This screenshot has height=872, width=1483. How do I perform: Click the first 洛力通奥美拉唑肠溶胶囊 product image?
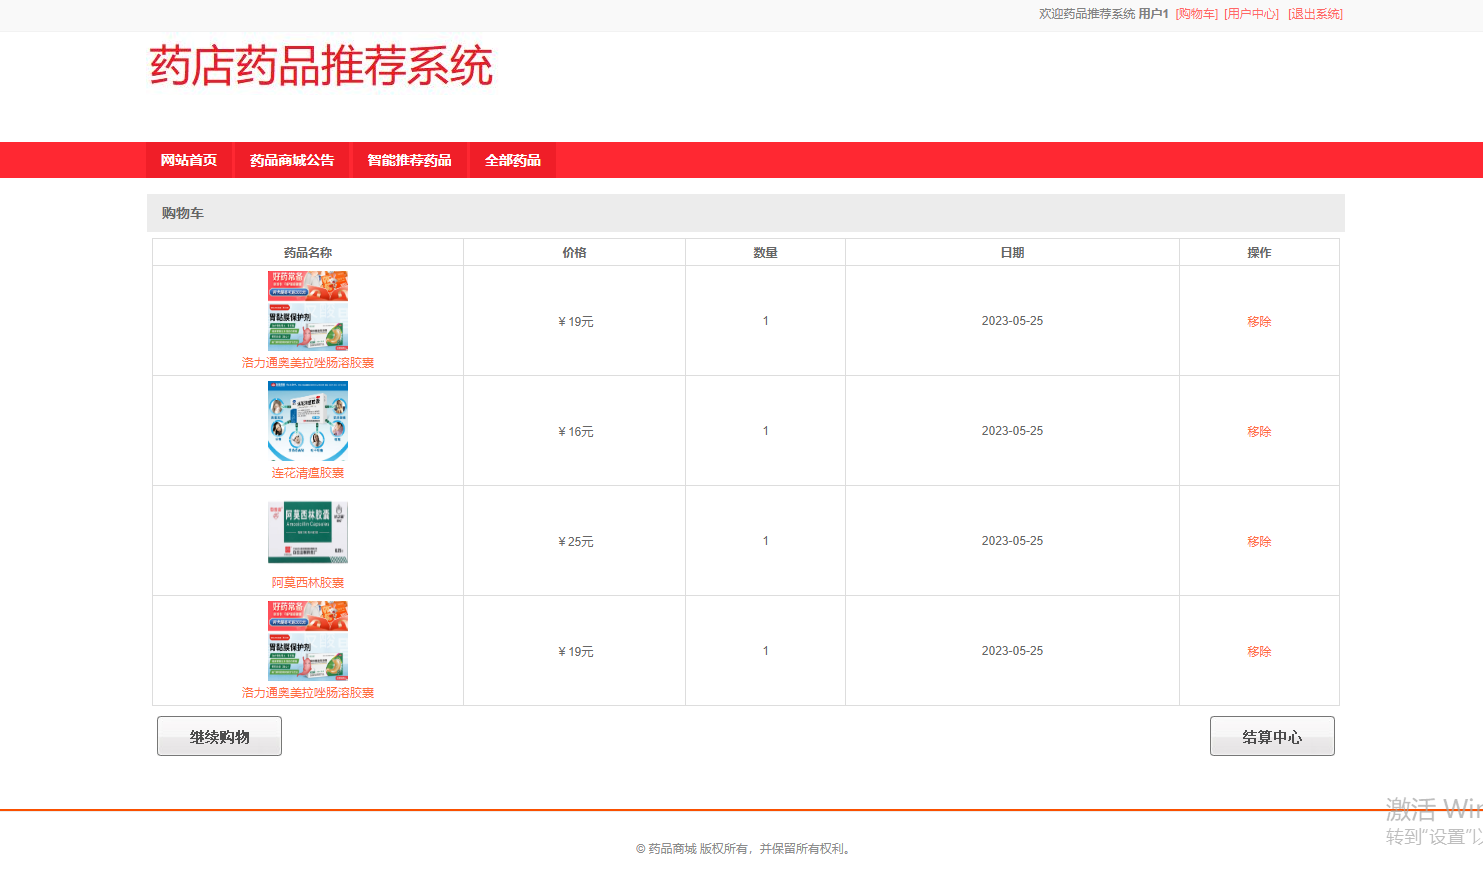[x=308, y=311]
